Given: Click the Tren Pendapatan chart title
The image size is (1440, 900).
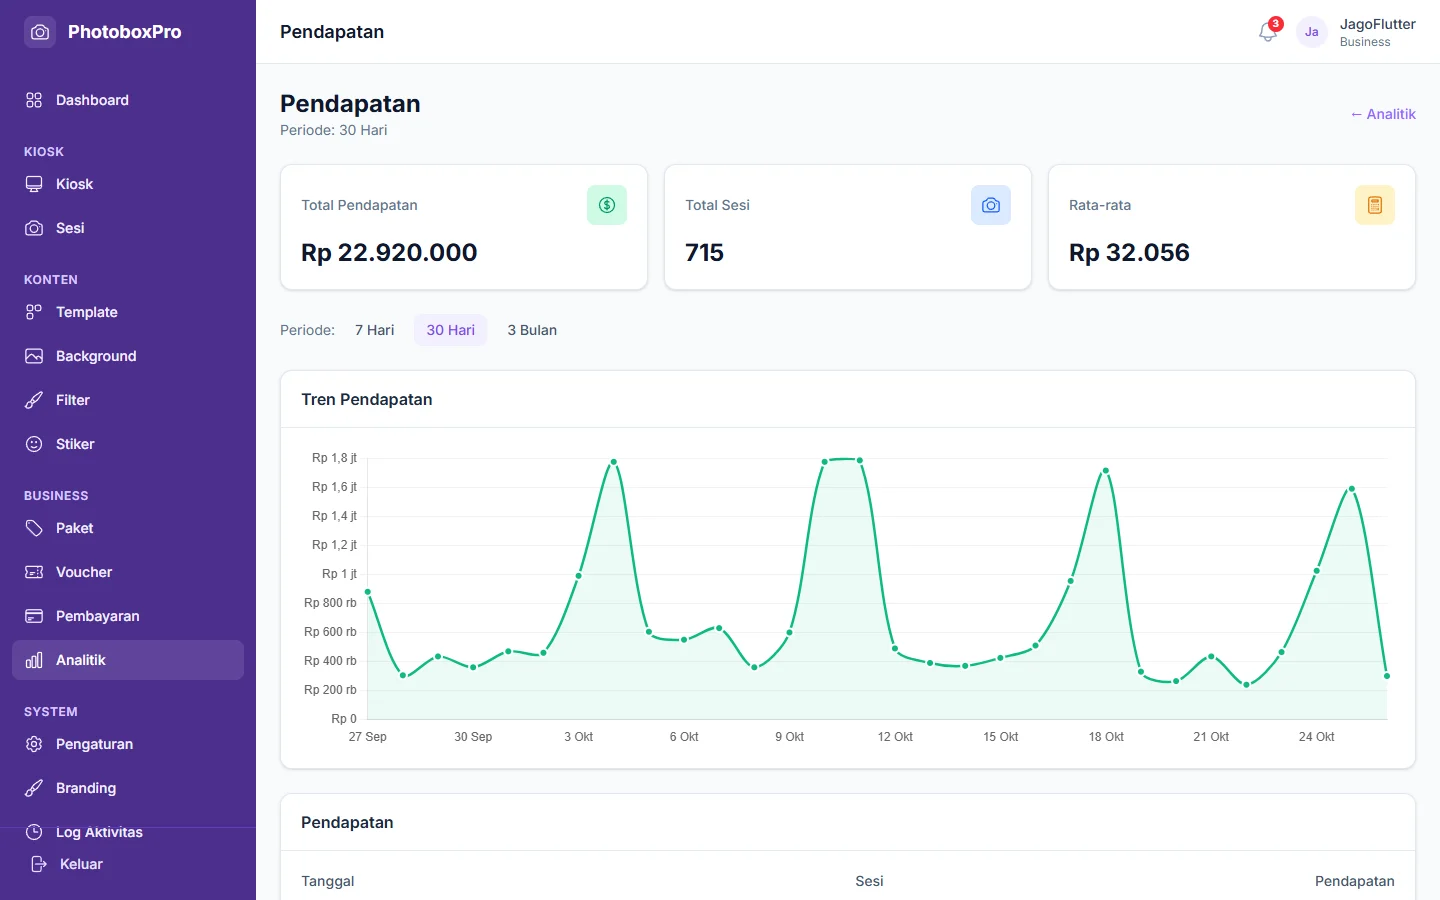Looking at the screenshot, I should pyautogui.click(x=367, y=399).
